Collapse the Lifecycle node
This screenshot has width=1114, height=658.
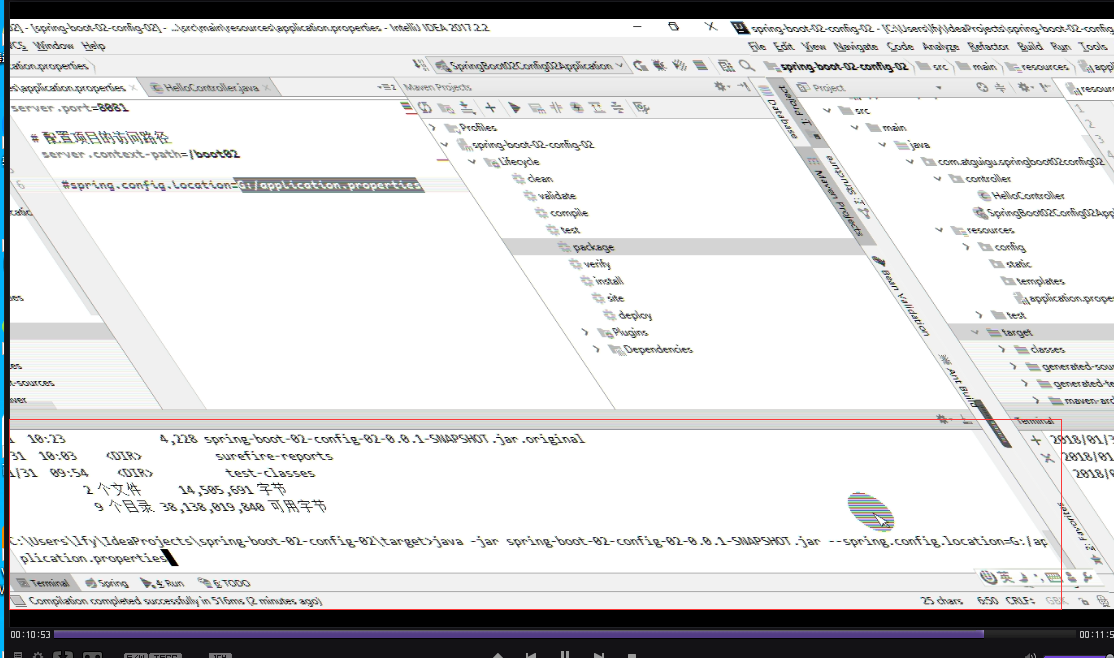[x=472, y=161]
